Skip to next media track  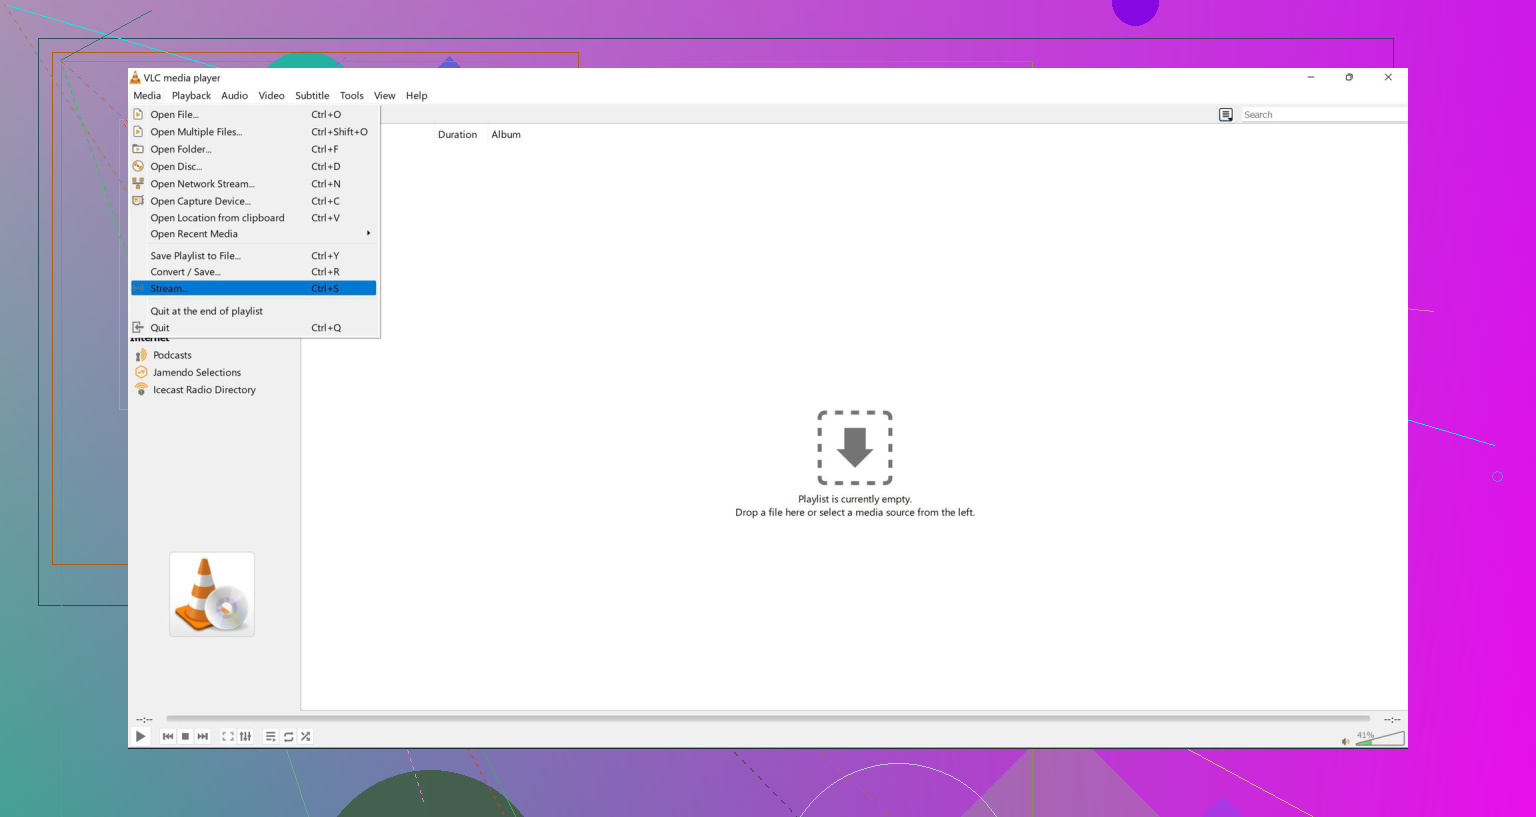(203, 736)
